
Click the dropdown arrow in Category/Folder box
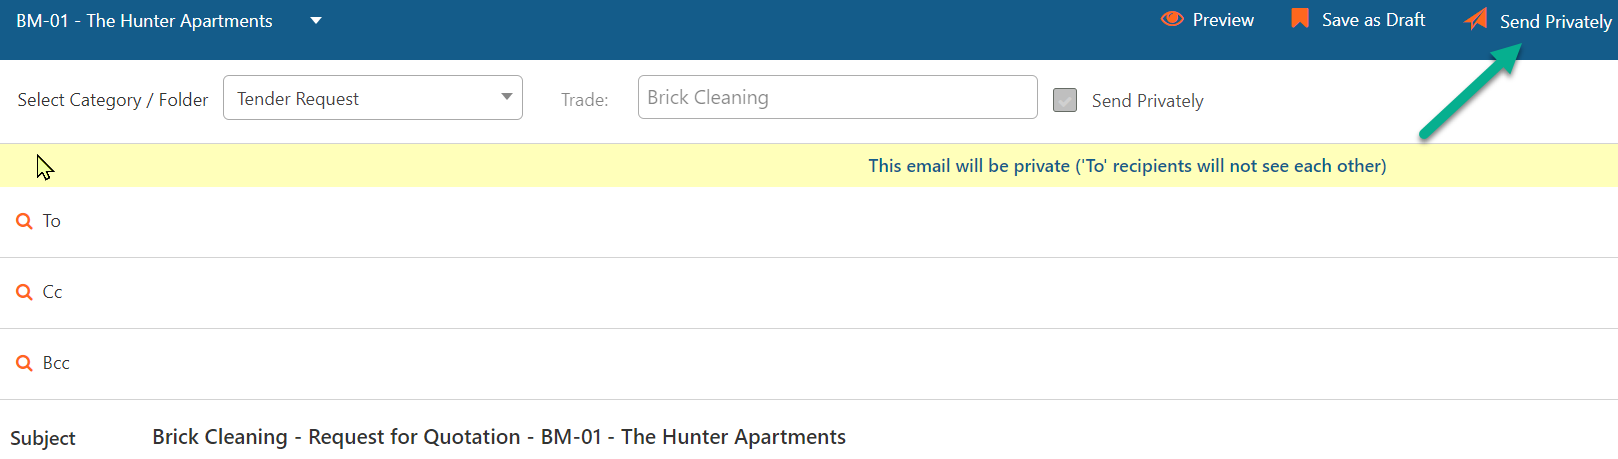click(x=507, y=97)
